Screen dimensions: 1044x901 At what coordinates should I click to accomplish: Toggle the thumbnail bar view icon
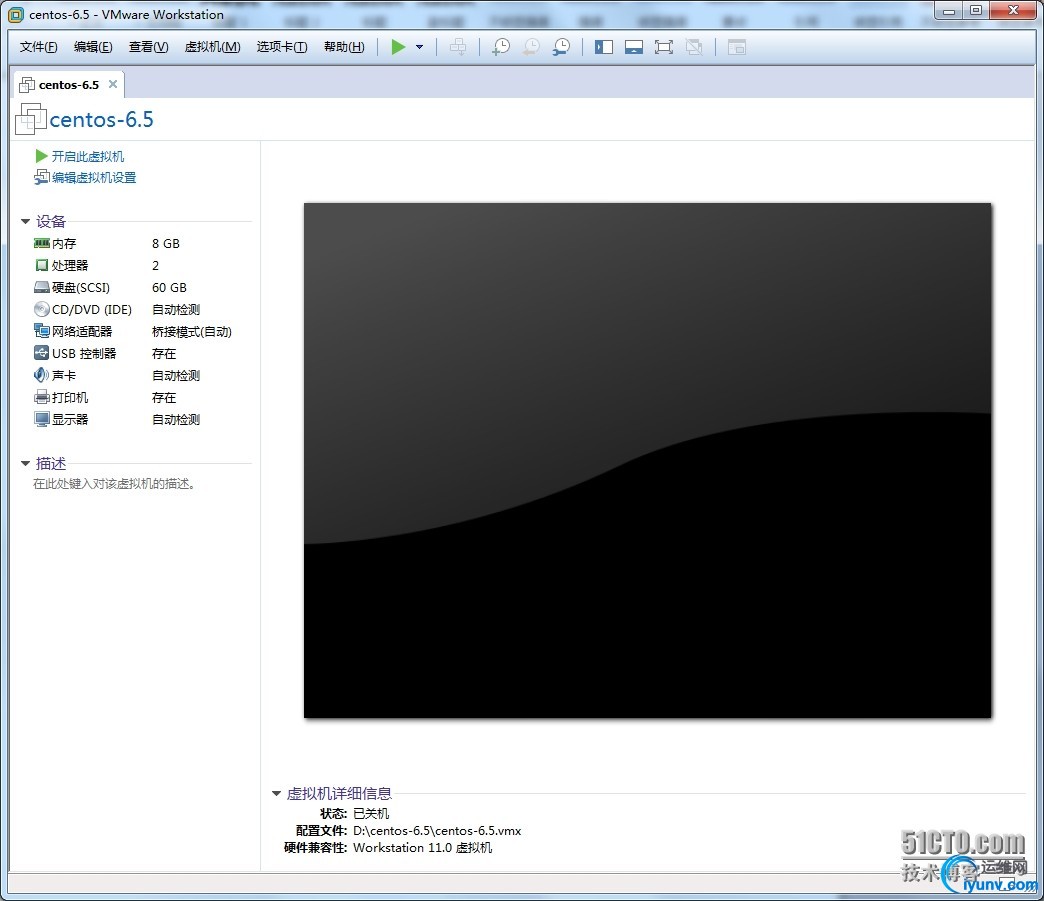pos(634,47)
